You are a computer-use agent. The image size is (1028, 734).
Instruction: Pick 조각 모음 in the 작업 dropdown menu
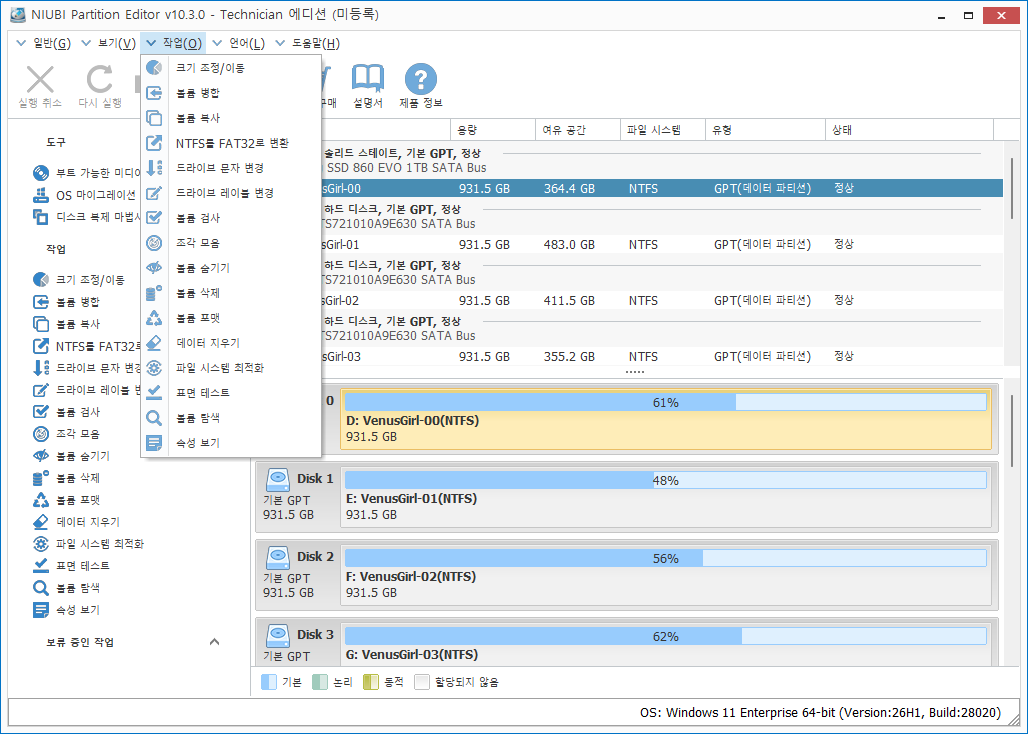[x=231, y=242]
